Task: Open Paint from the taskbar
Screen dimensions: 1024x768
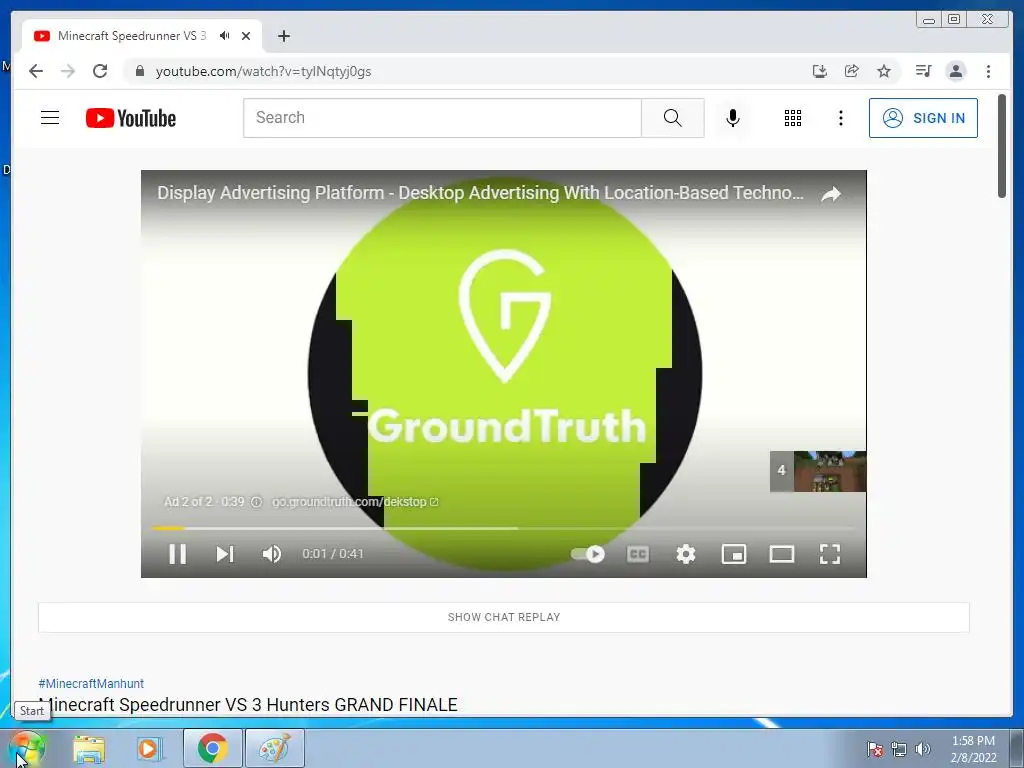Action: [x=274, y=748]
